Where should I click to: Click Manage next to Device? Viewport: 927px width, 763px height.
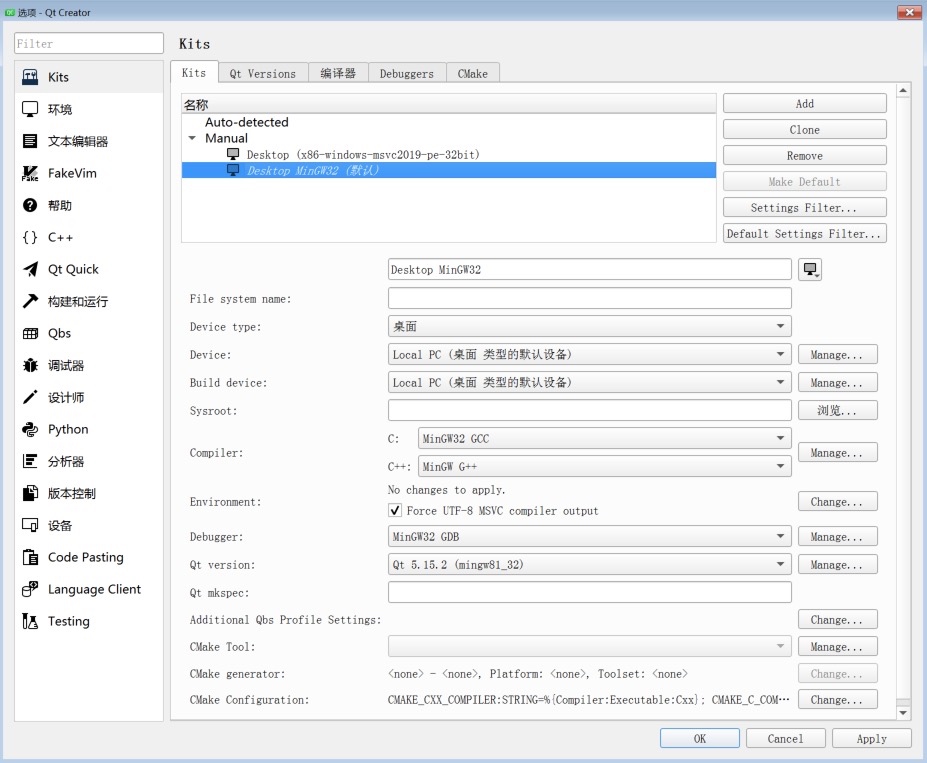click(x=838, y=355)
